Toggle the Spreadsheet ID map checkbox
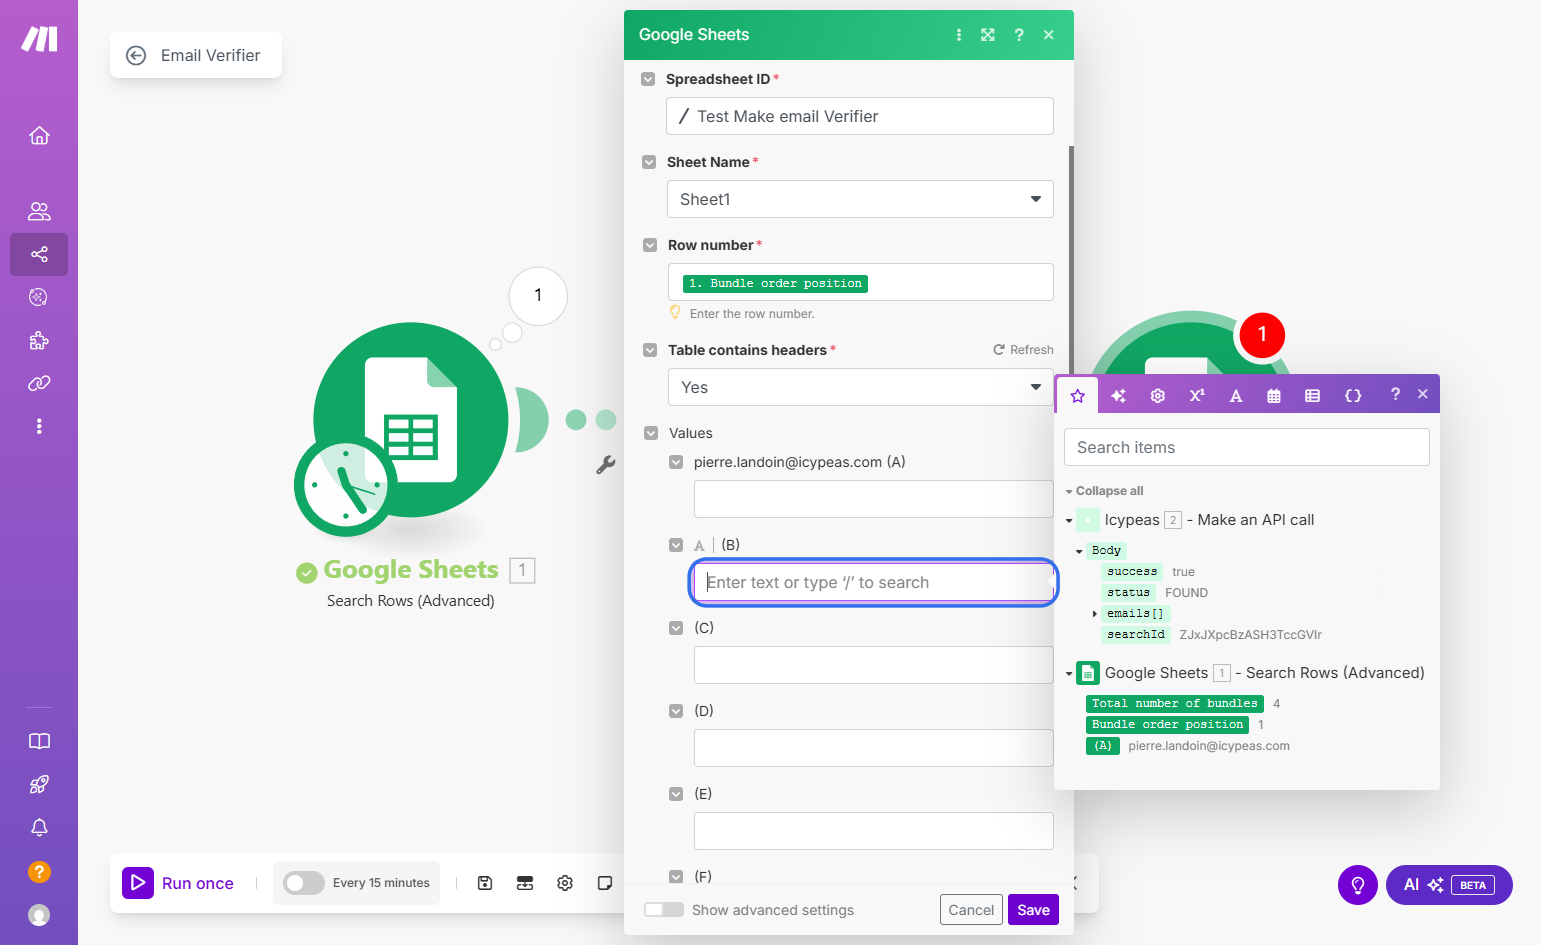1541x945 pixels. coord(648,79)
